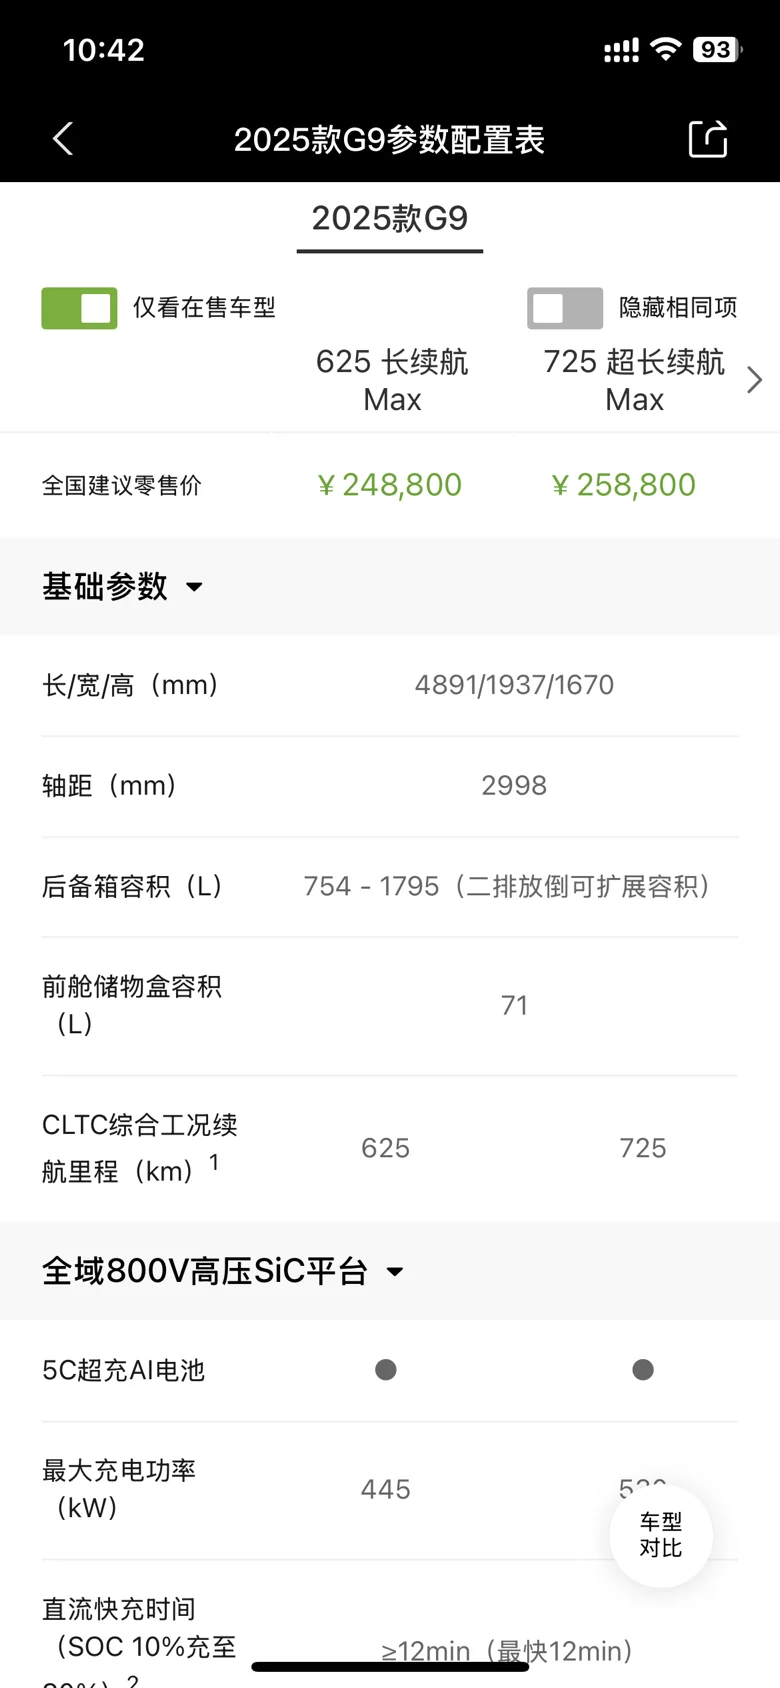Enable the 隐藏相同项 switch
This screenshot has width=780, height=1688.
tap(565, 308)
